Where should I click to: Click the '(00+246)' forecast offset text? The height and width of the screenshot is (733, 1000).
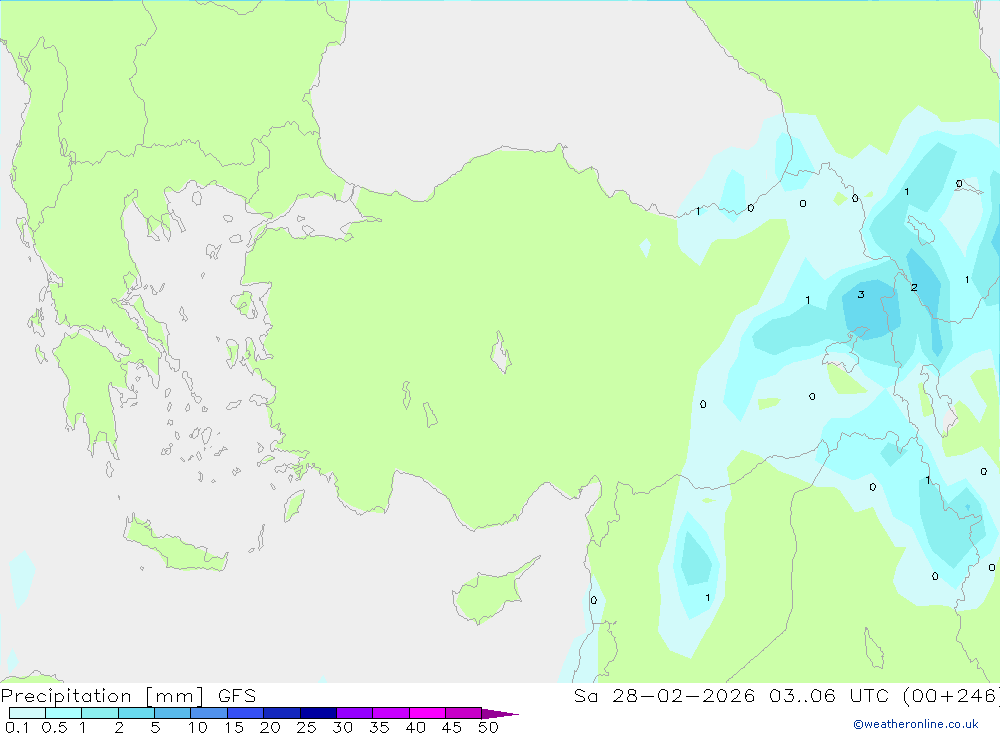951,695
